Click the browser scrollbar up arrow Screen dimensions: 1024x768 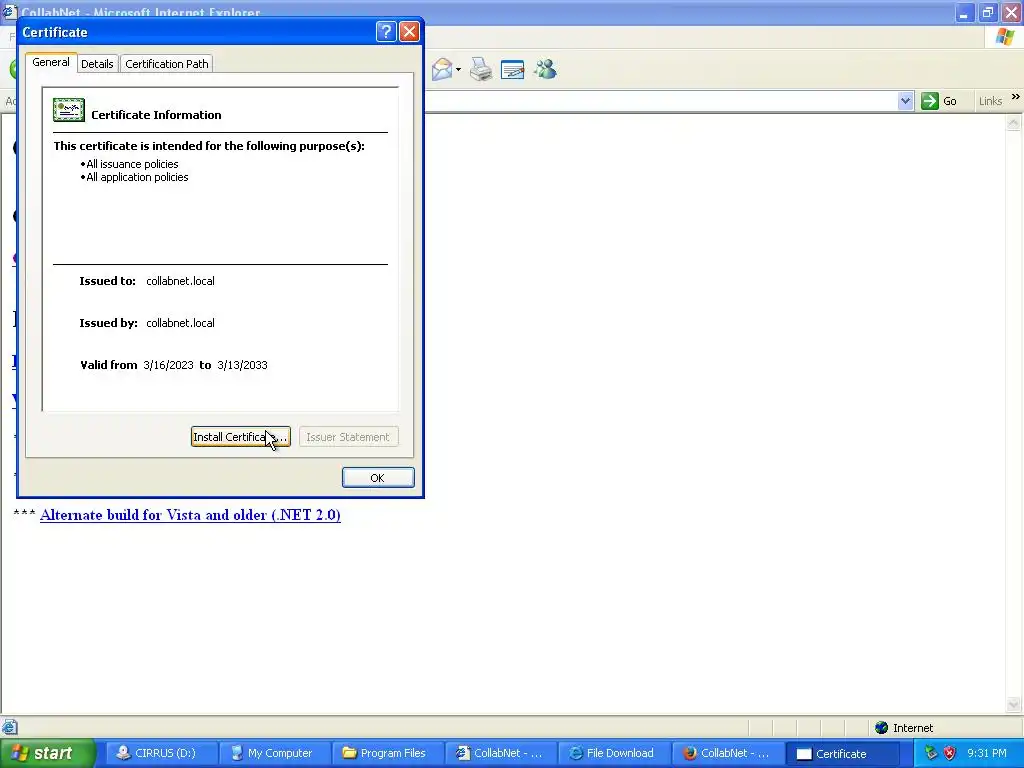pyautogui.click(x=1014, y=122)
